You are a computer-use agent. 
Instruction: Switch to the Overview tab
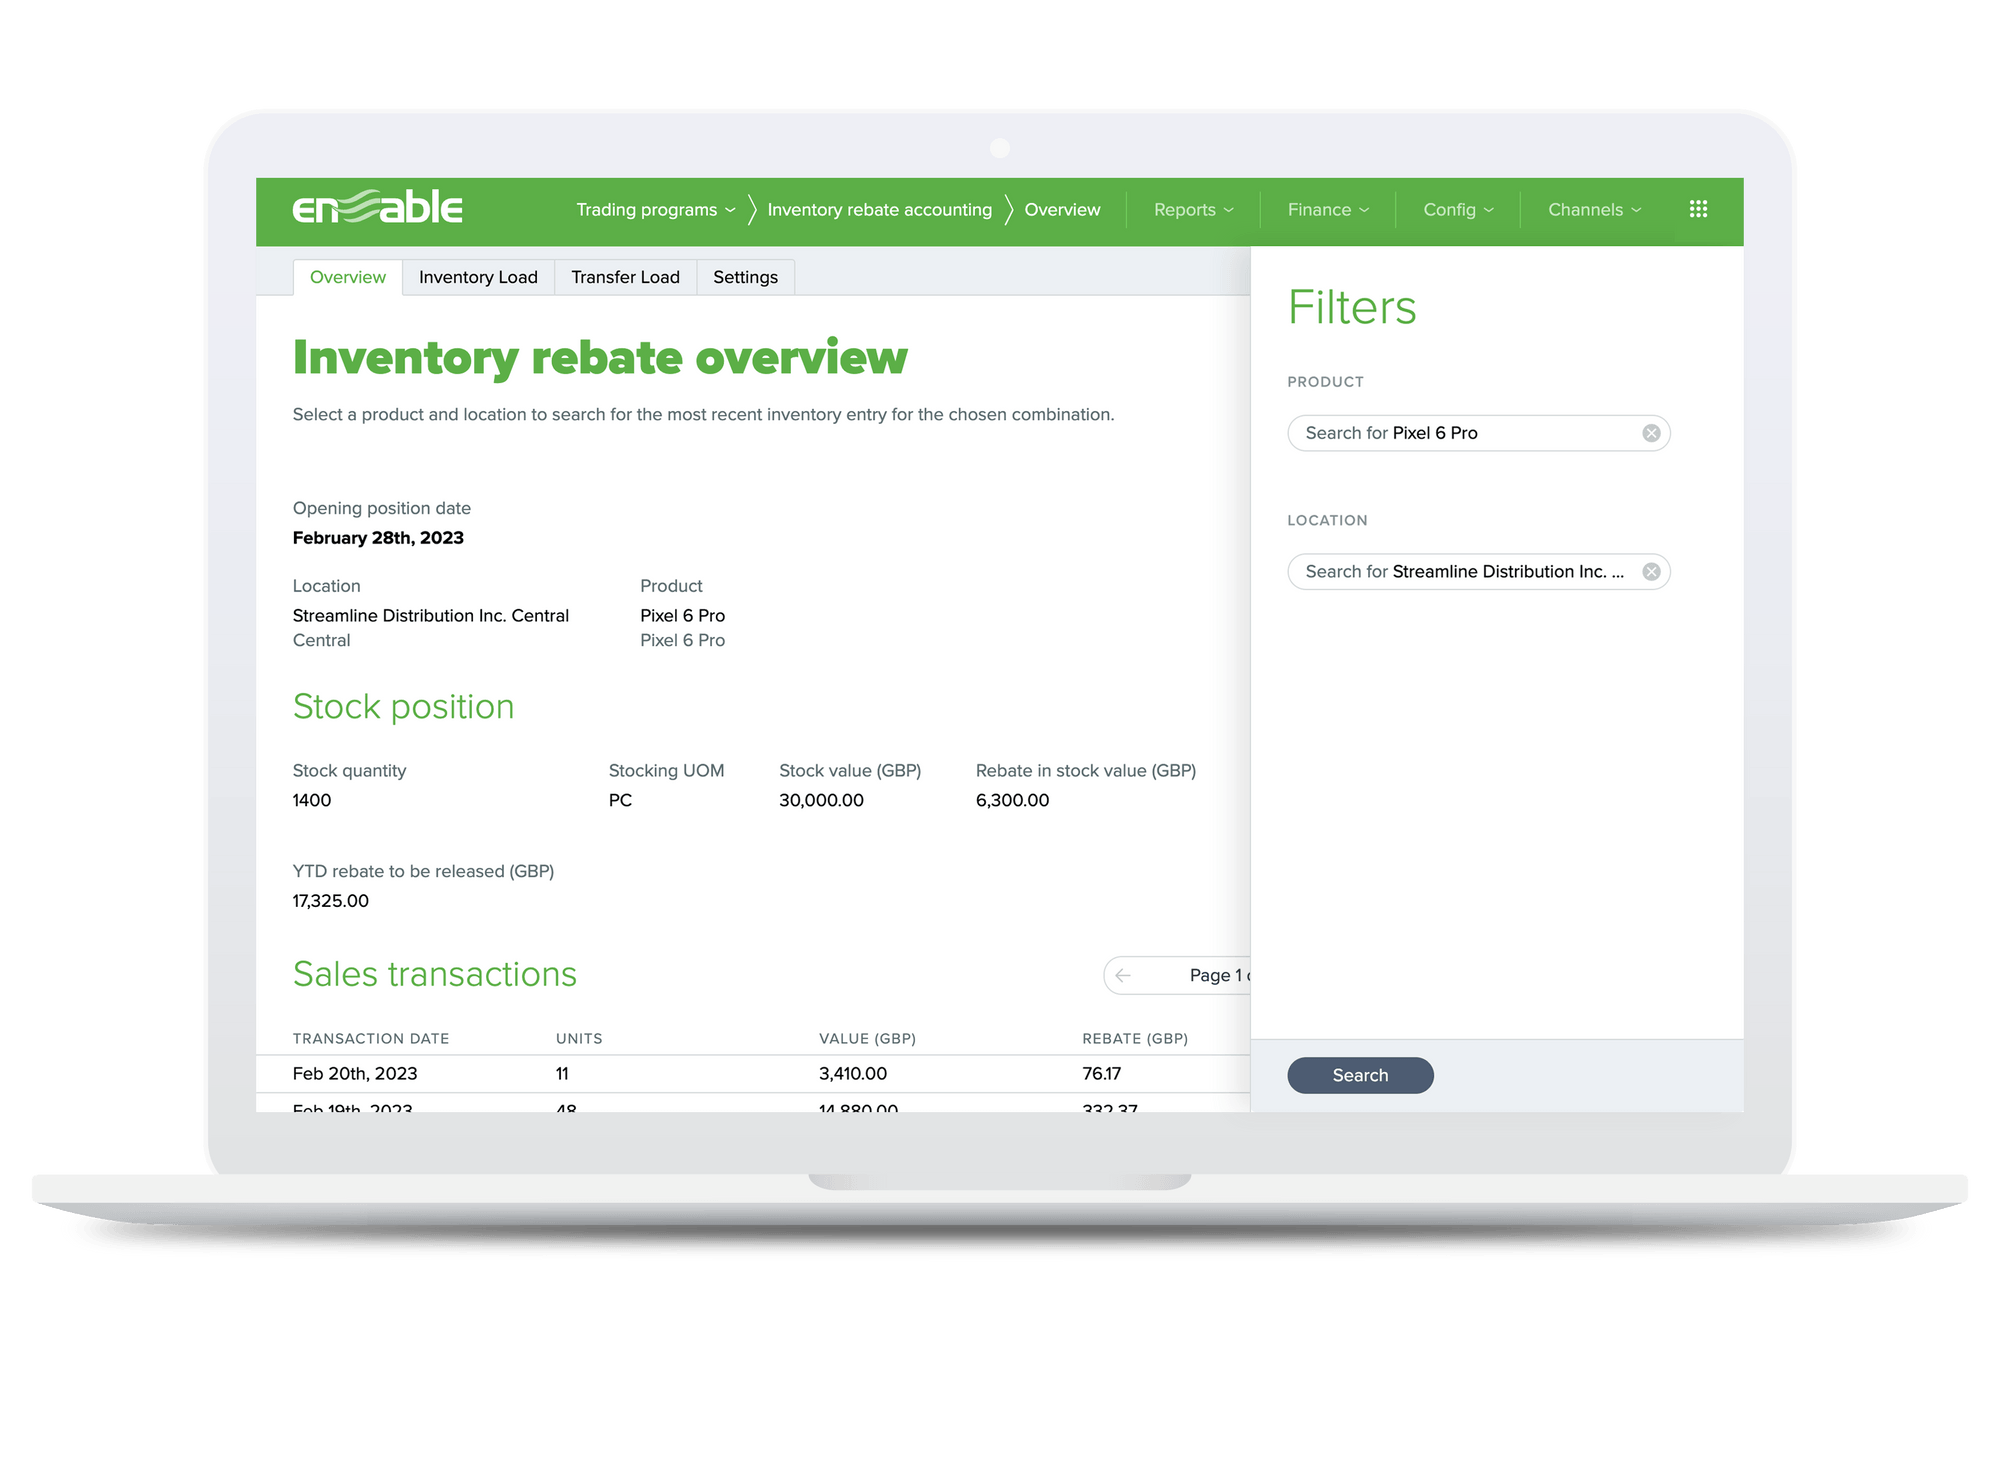point(347,277)
